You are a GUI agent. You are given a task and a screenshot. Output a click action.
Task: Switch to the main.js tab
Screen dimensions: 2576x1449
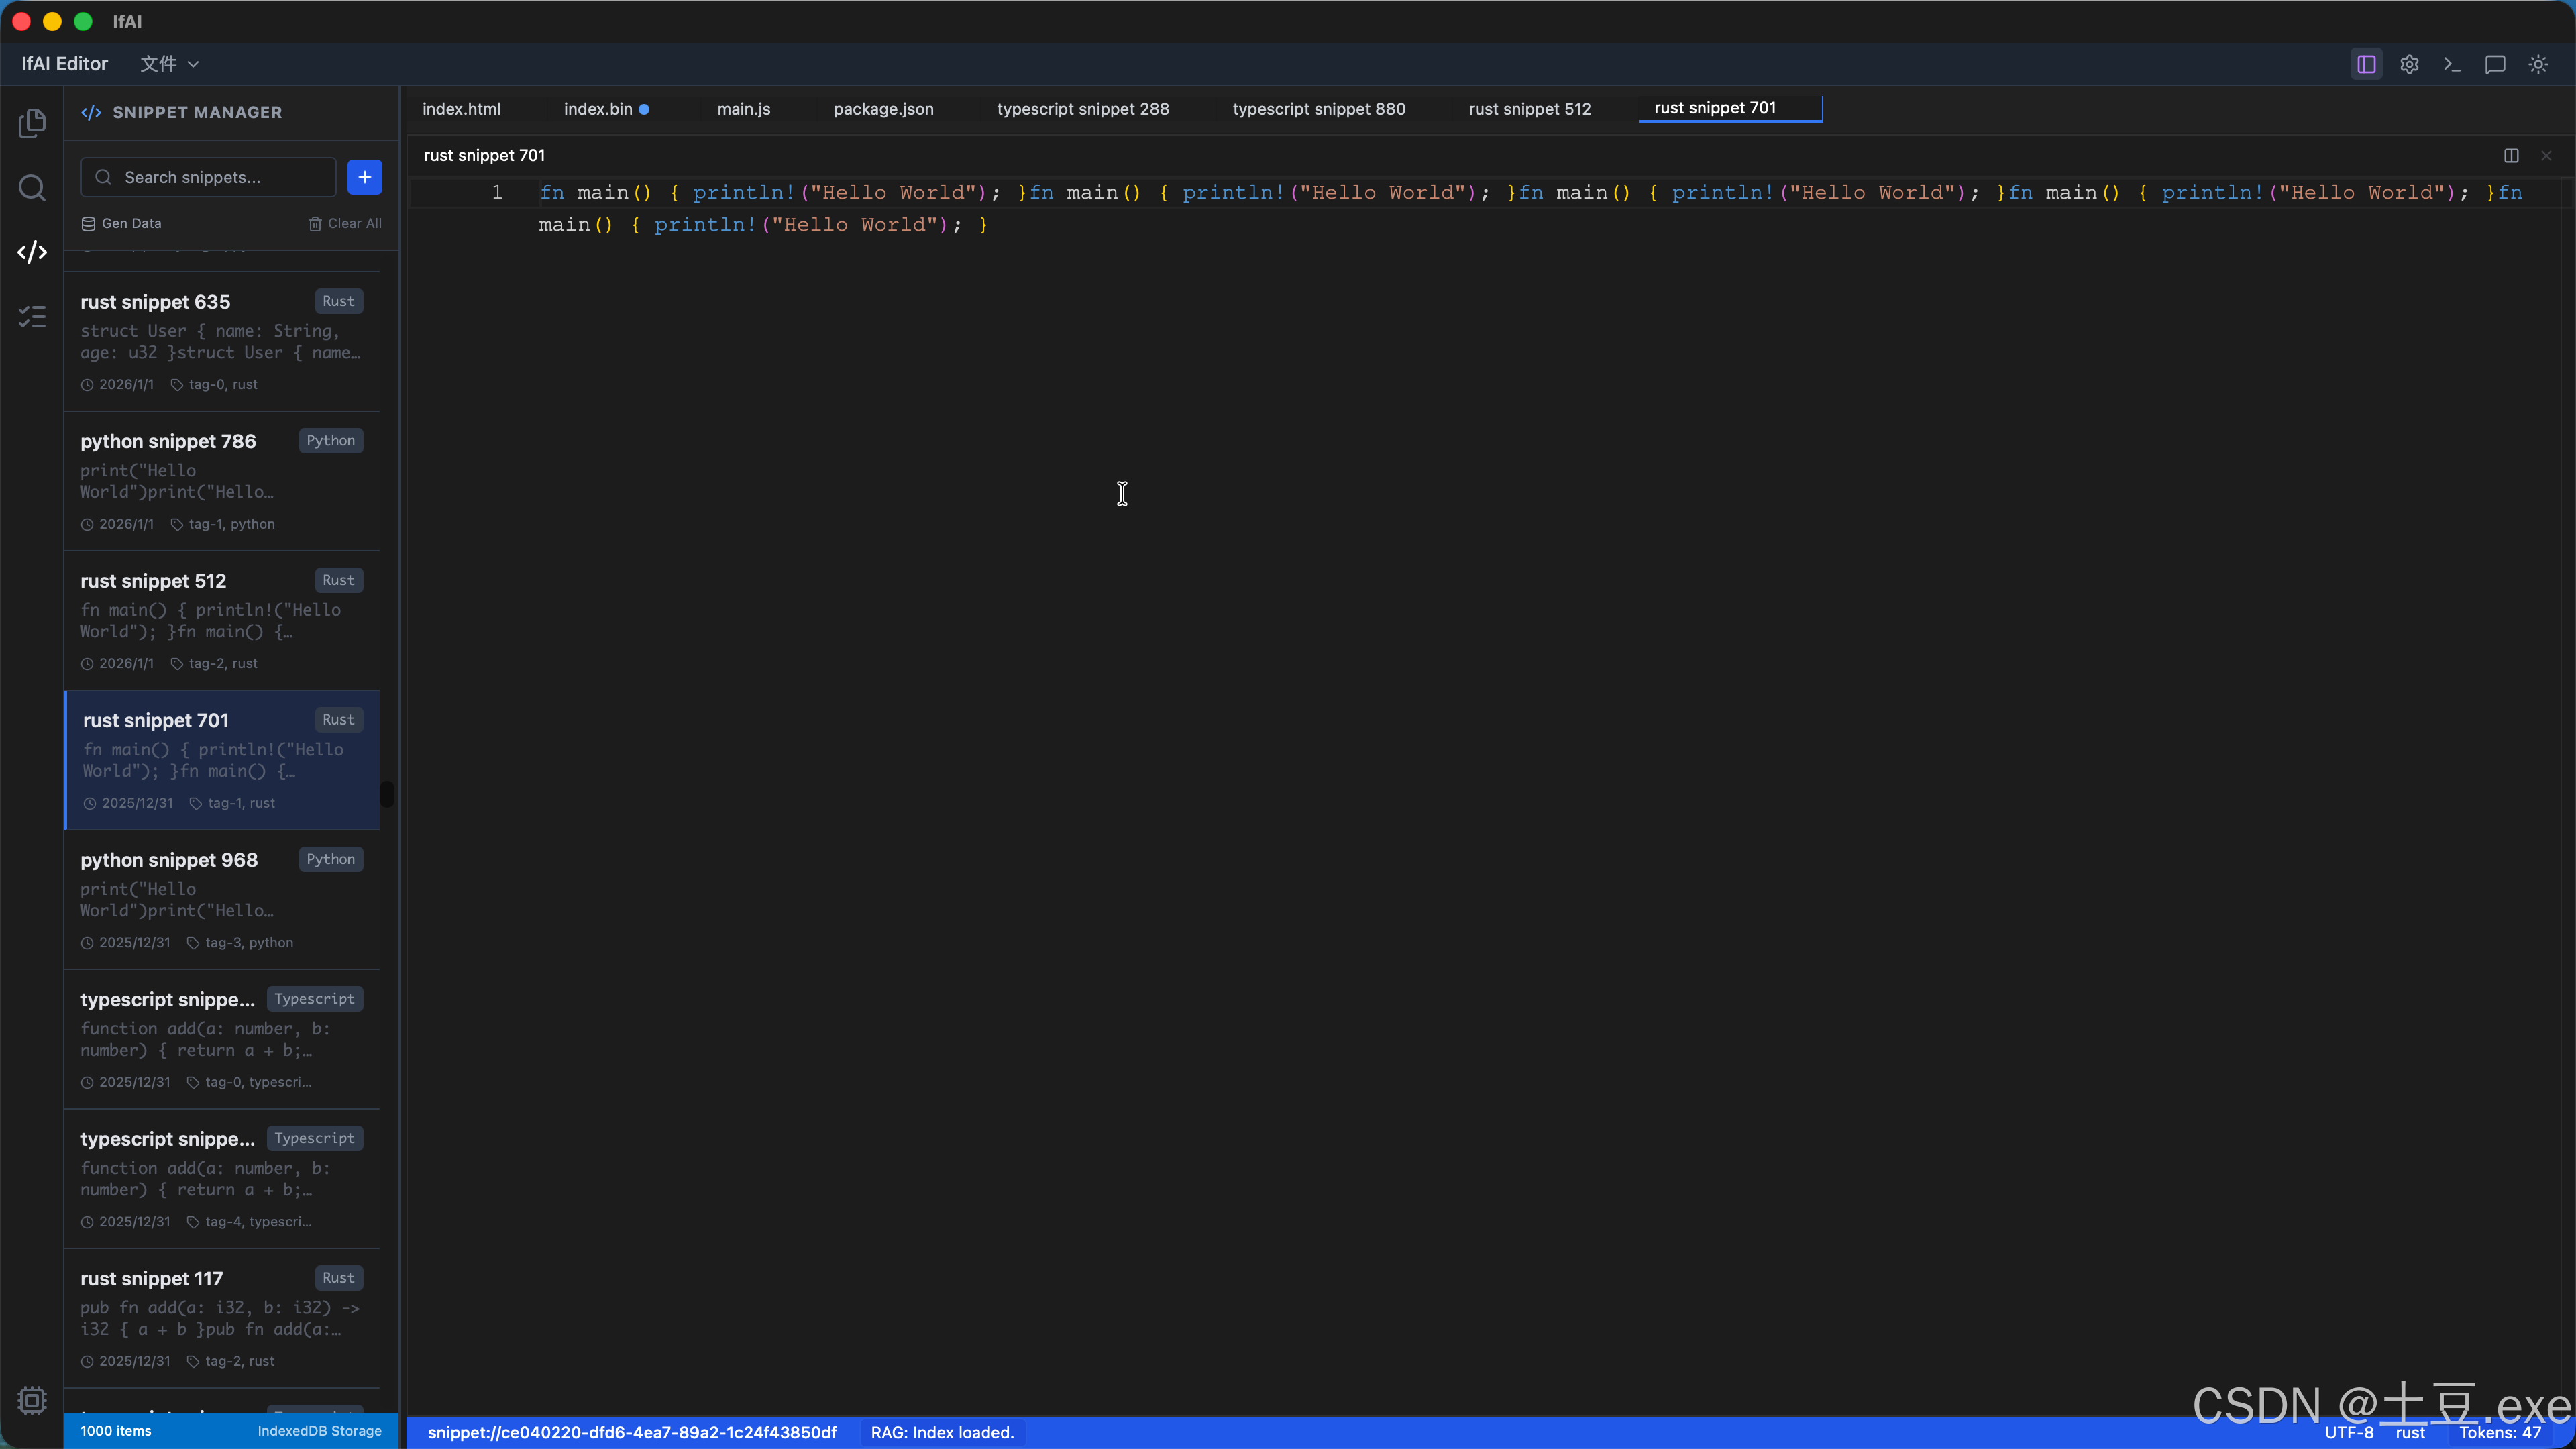click(x=743, y=109)
